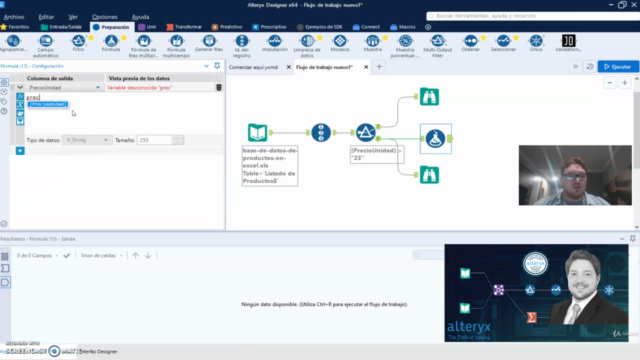Close the Flujo de trabajo nuevo1 tab
Image resolution: width=640 pixels, height=360 pixels.
coord(366,67)
